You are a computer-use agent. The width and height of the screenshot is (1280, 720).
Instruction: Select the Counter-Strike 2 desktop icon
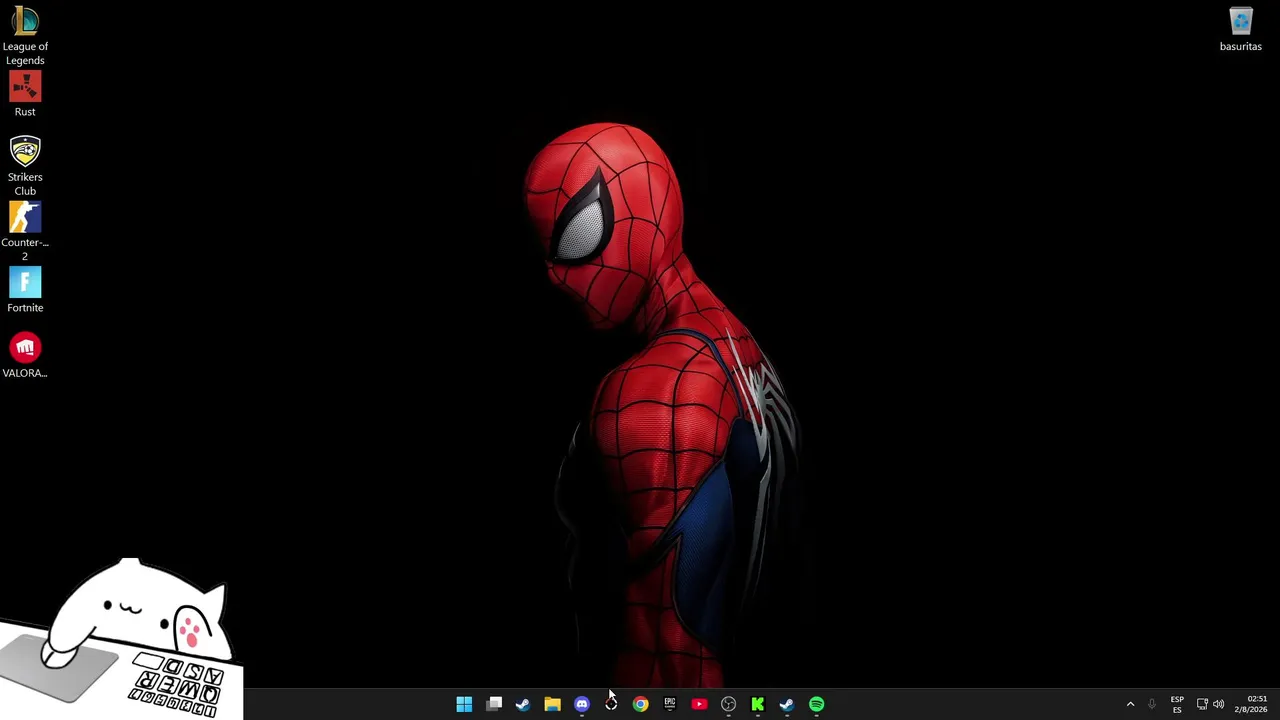(25, 231)
